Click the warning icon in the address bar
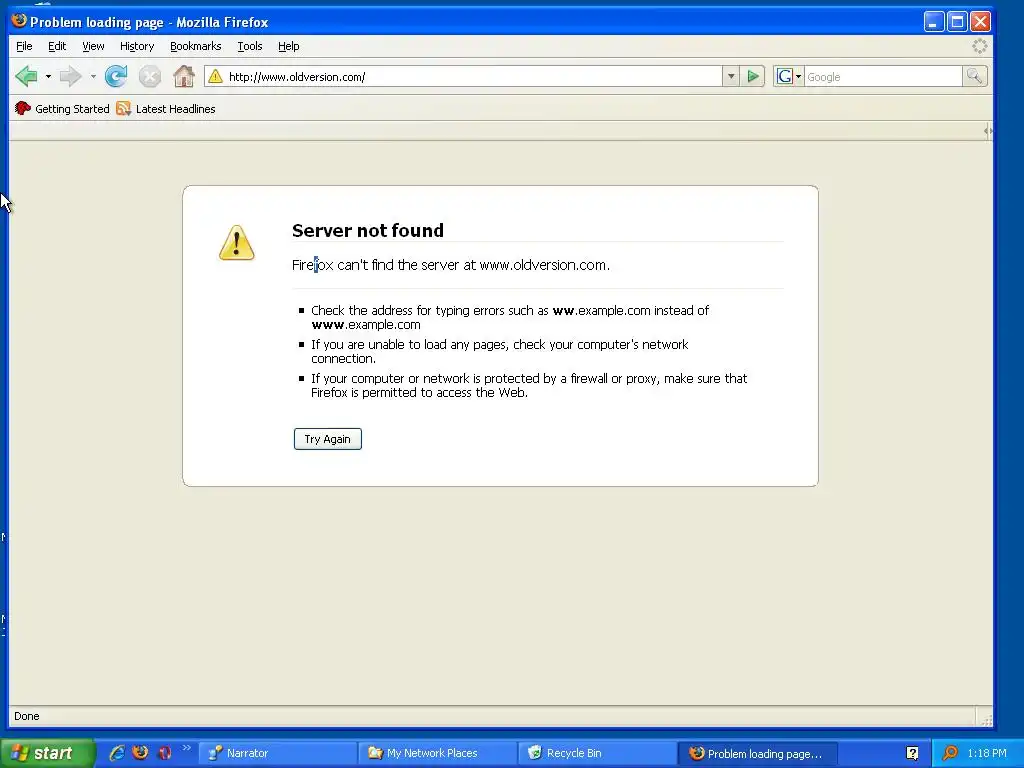This screenshot has height=768, width=1024. pos(215,76)
